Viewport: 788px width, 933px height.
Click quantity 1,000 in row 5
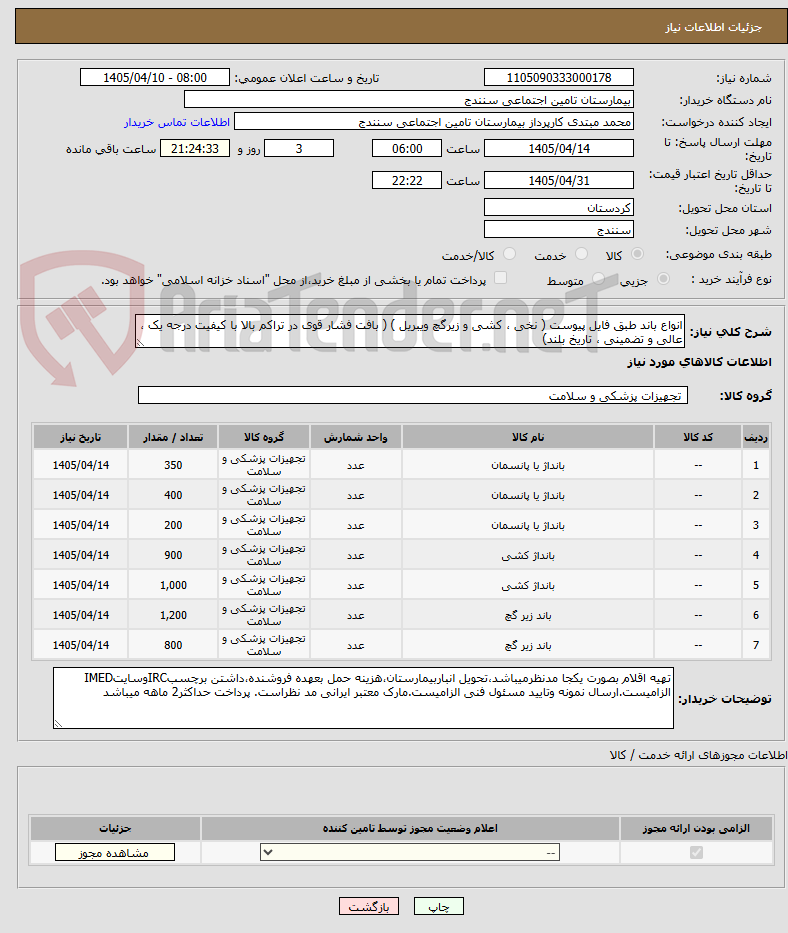[x=173, y=586]
